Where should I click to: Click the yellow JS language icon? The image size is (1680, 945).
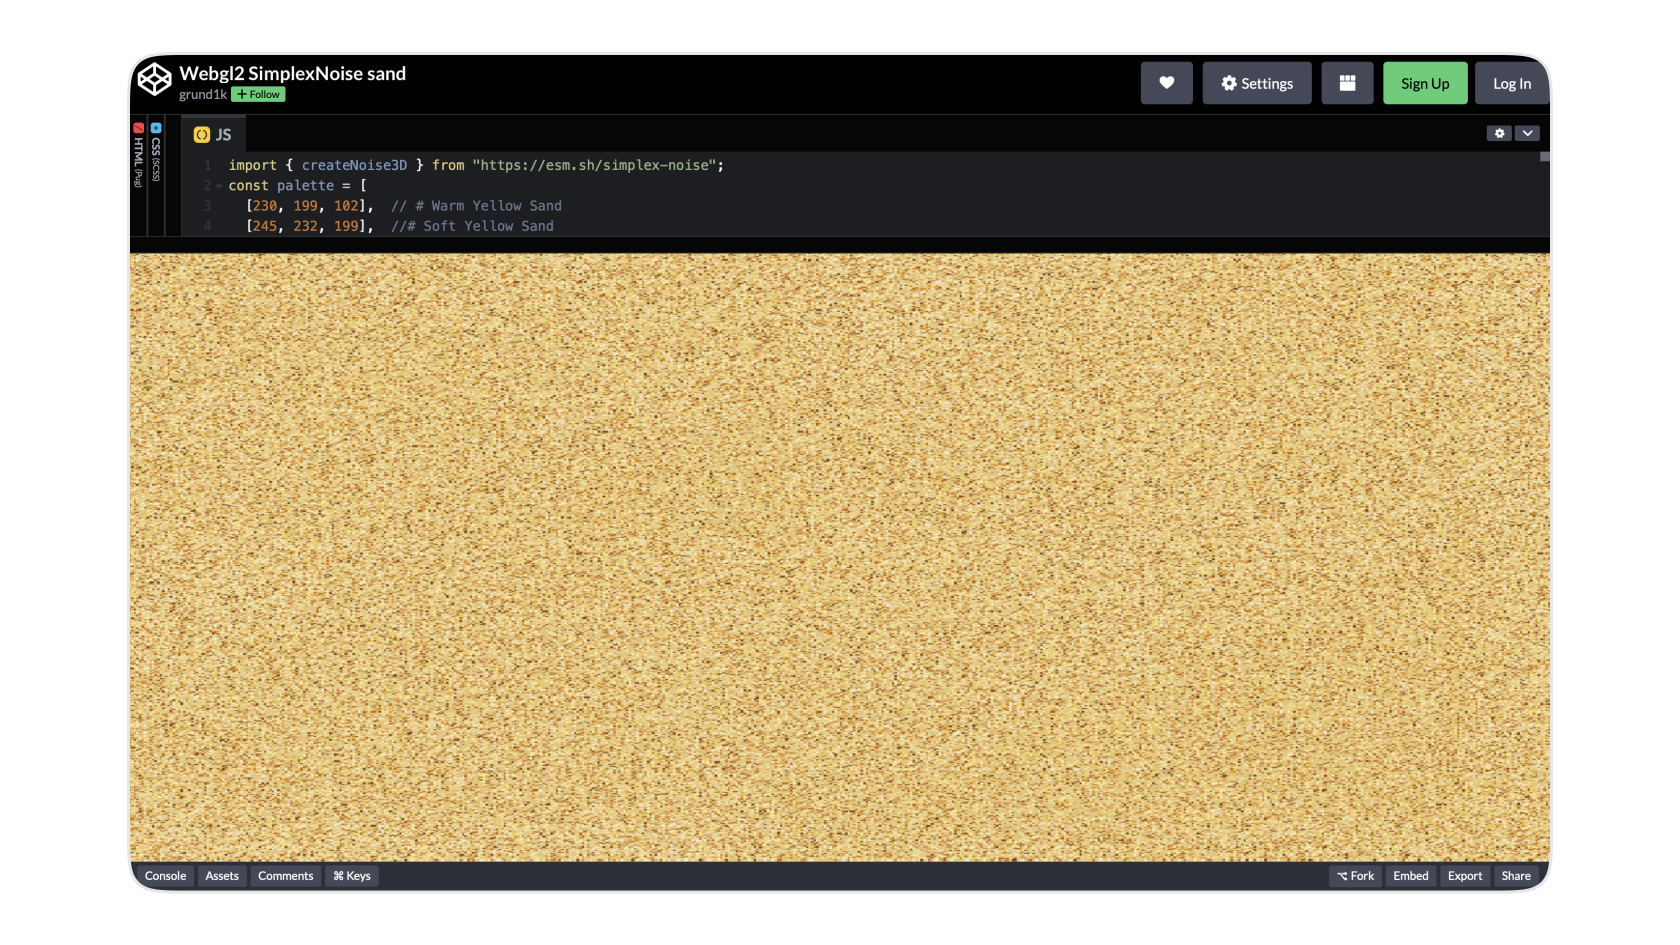202,135
